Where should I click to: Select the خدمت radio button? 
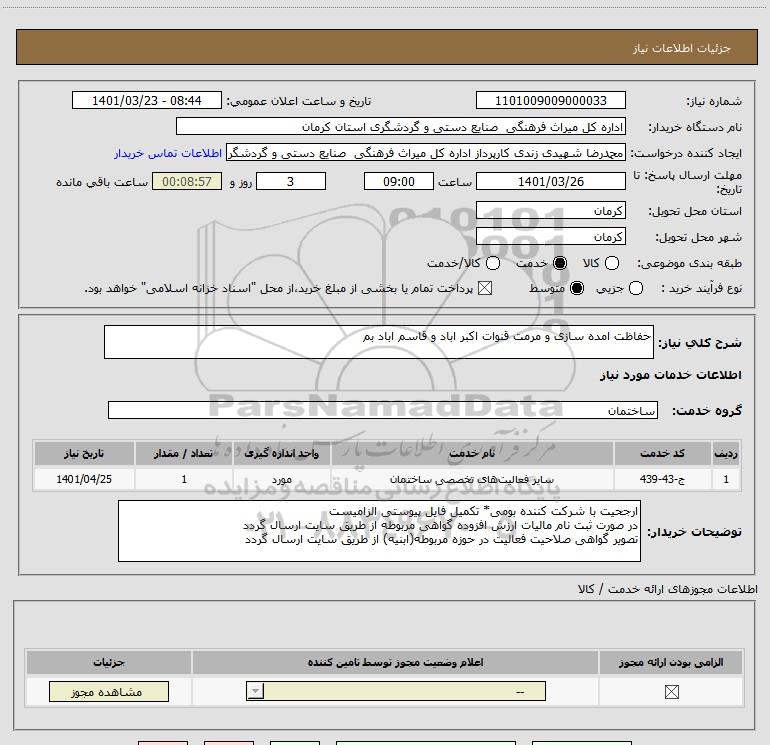click(x=560, y=263)
